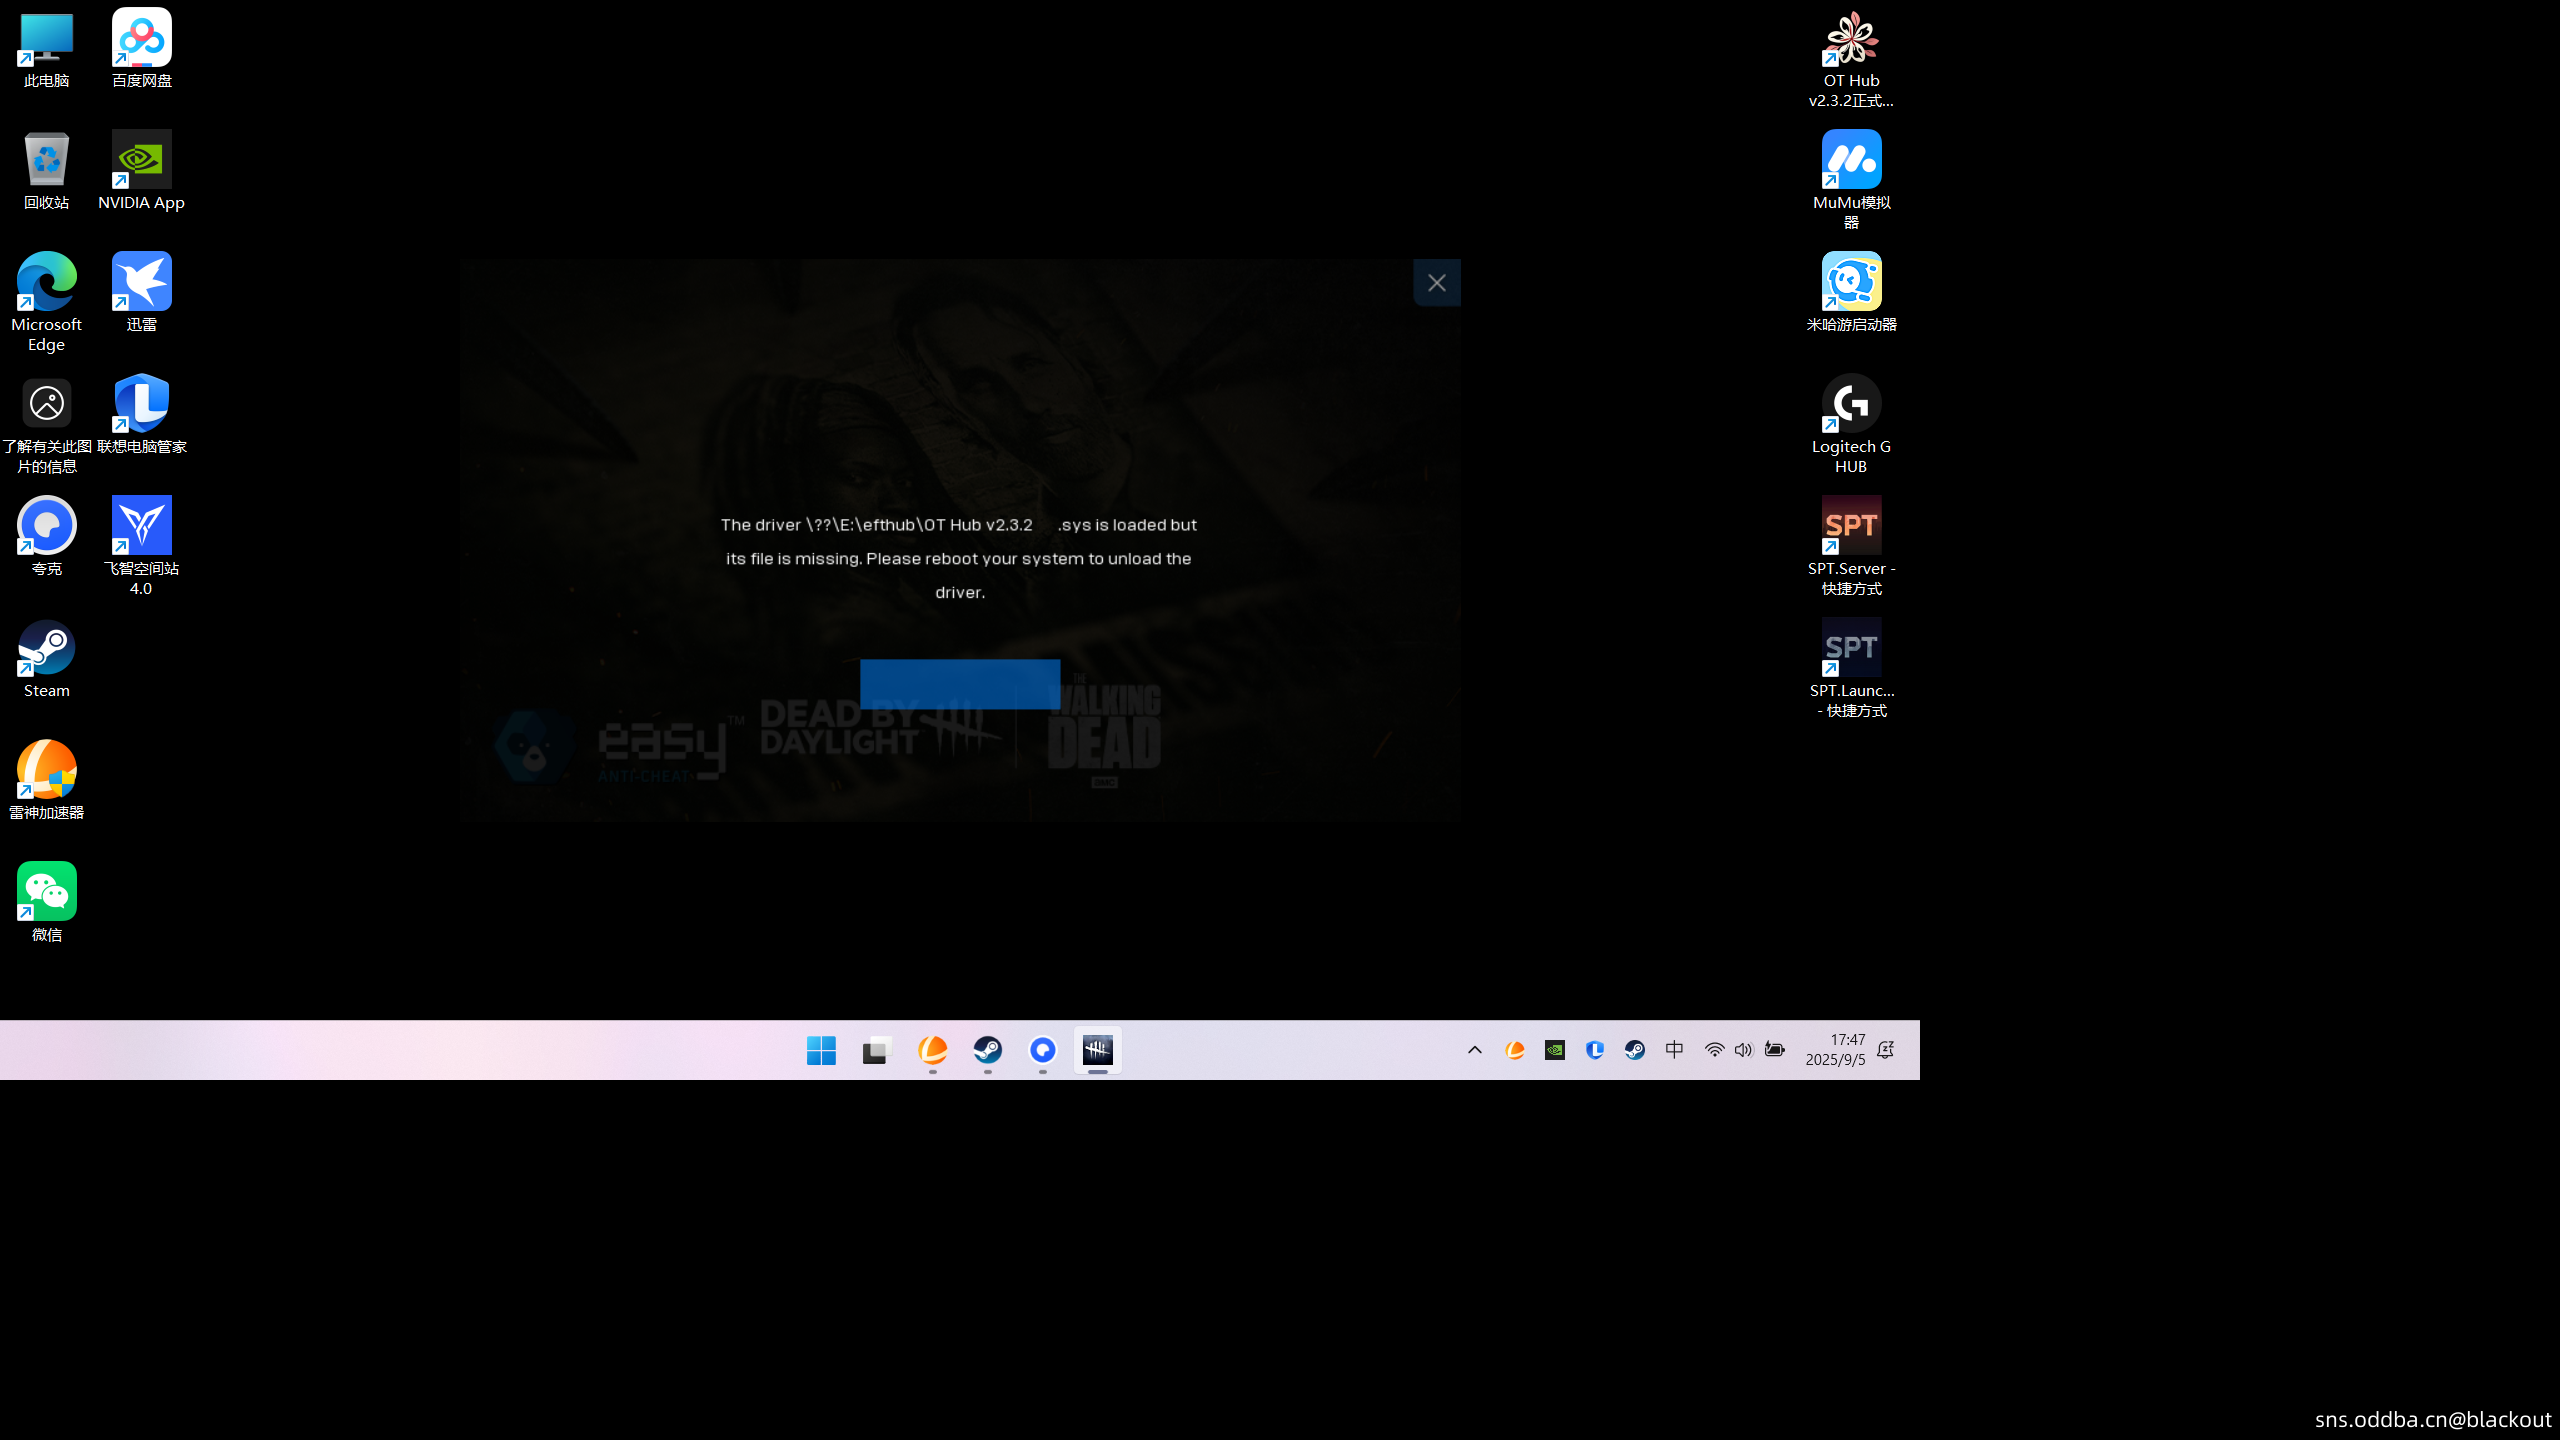2560x1440 pixels.
Task: Open the battery status tray icon
Action: coord(1775,1050)
